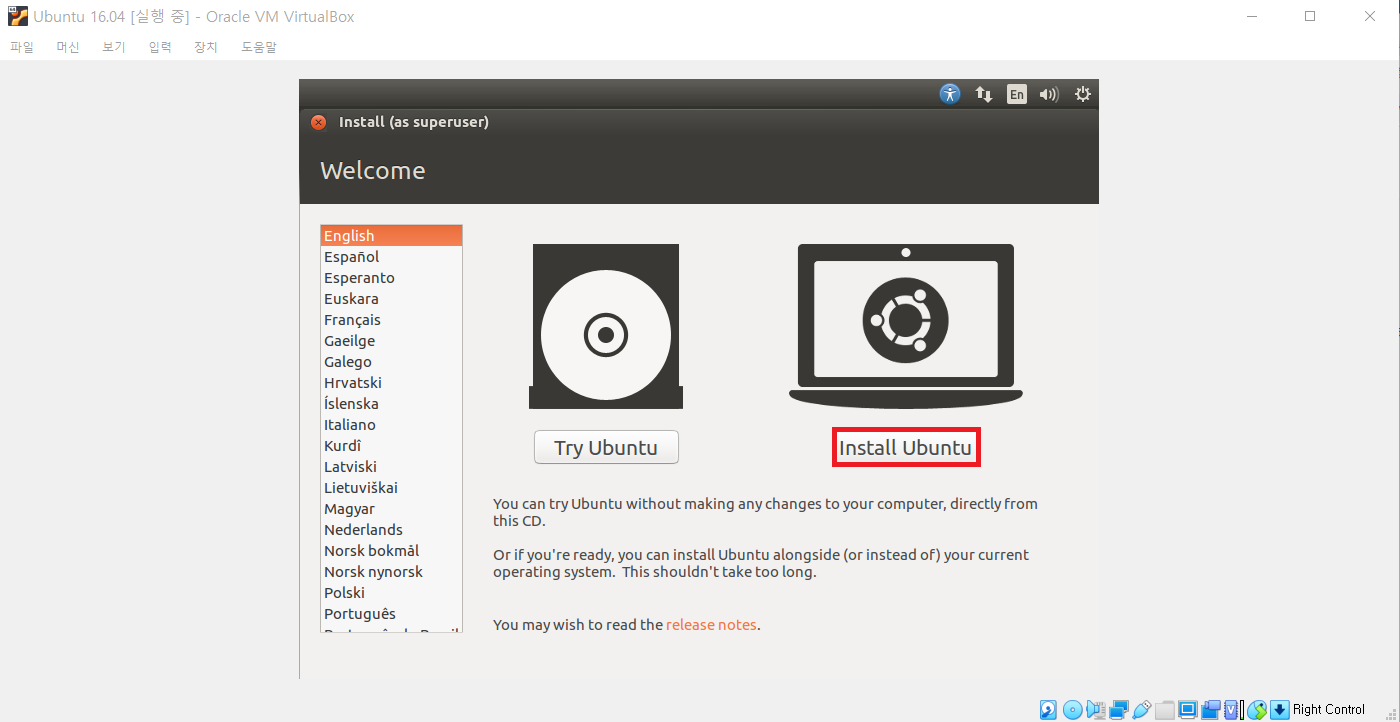This screenshot has height=722, width=1400.
Task: Select English in the language list
Action: [391, 236]
